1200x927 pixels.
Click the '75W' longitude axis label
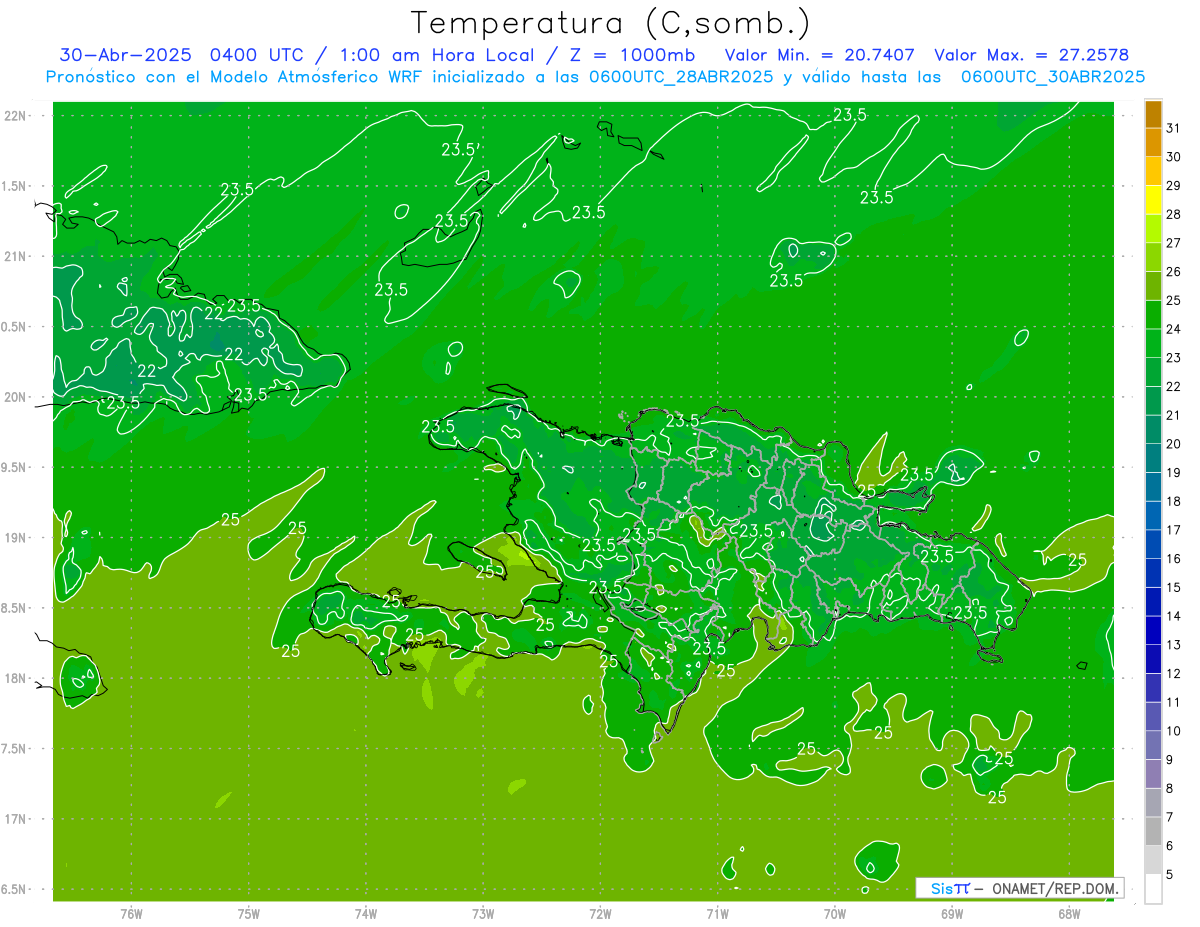[249, 913]
